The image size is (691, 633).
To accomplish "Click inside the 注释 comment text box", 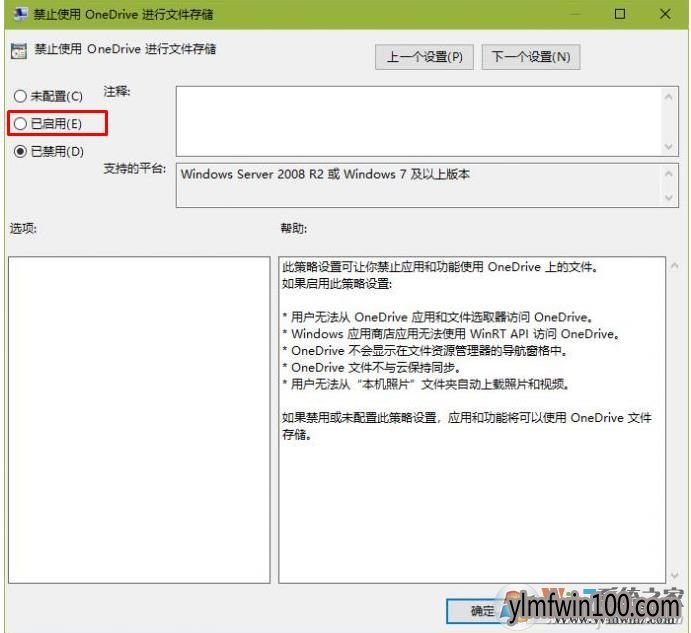I will click(419, 121).
